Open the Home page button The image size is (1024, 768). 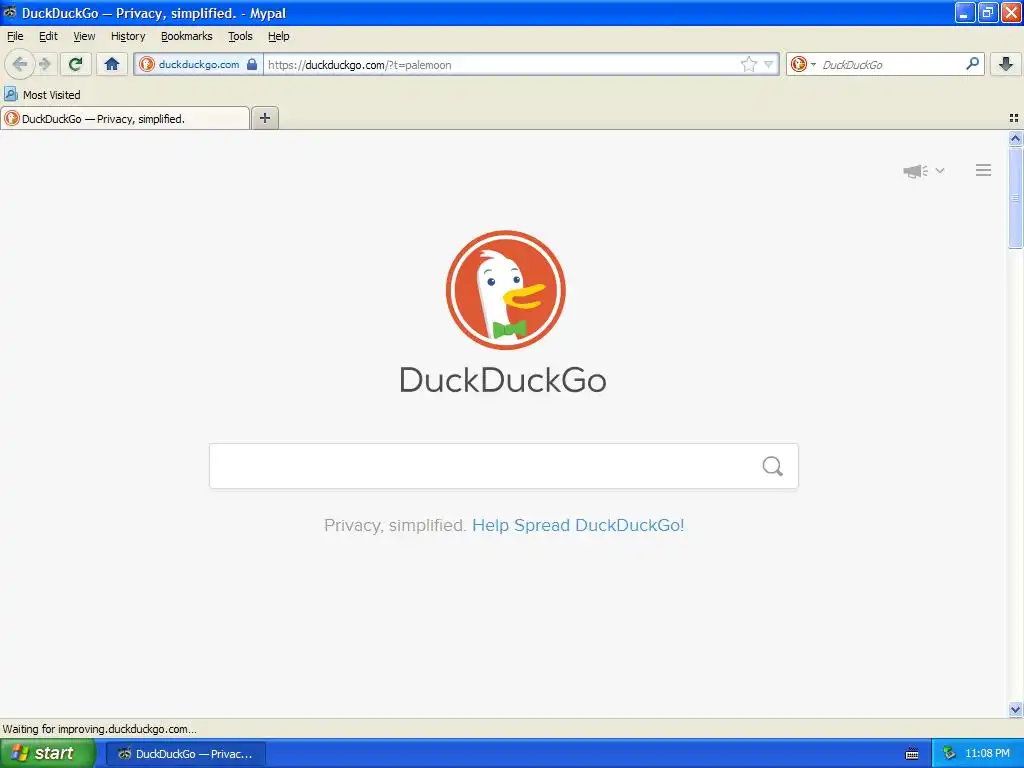pos(112,64)
